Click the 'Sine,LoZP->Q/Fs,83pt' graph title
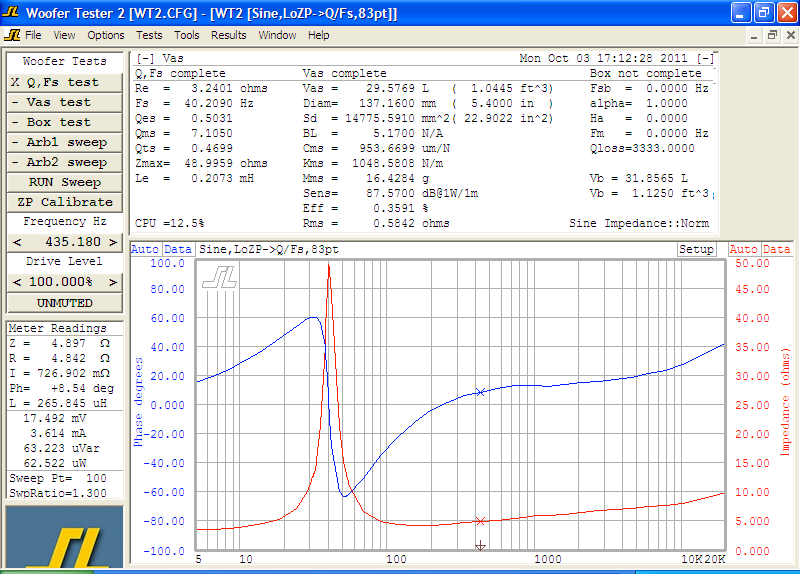Image resolution: width=800 pixels, height=574 pixels. 269,249
